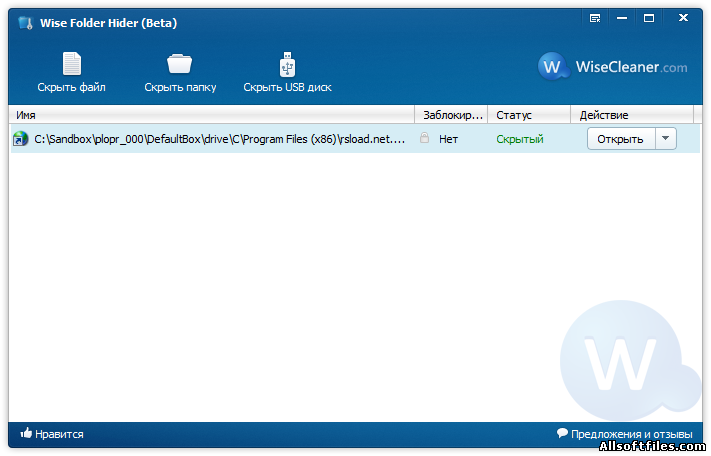
Task: Click the Заблокир... column header
Action: (452, 115)
